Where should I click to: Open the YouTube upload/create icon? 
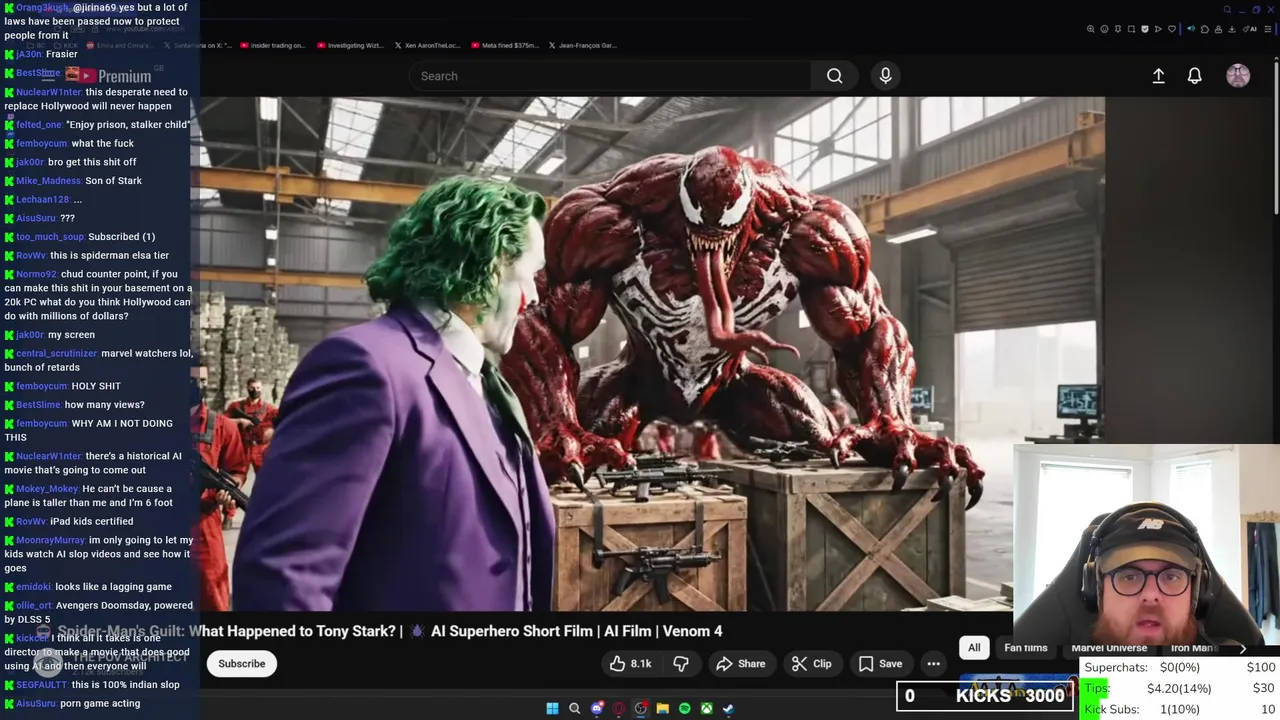point(1158,76)
